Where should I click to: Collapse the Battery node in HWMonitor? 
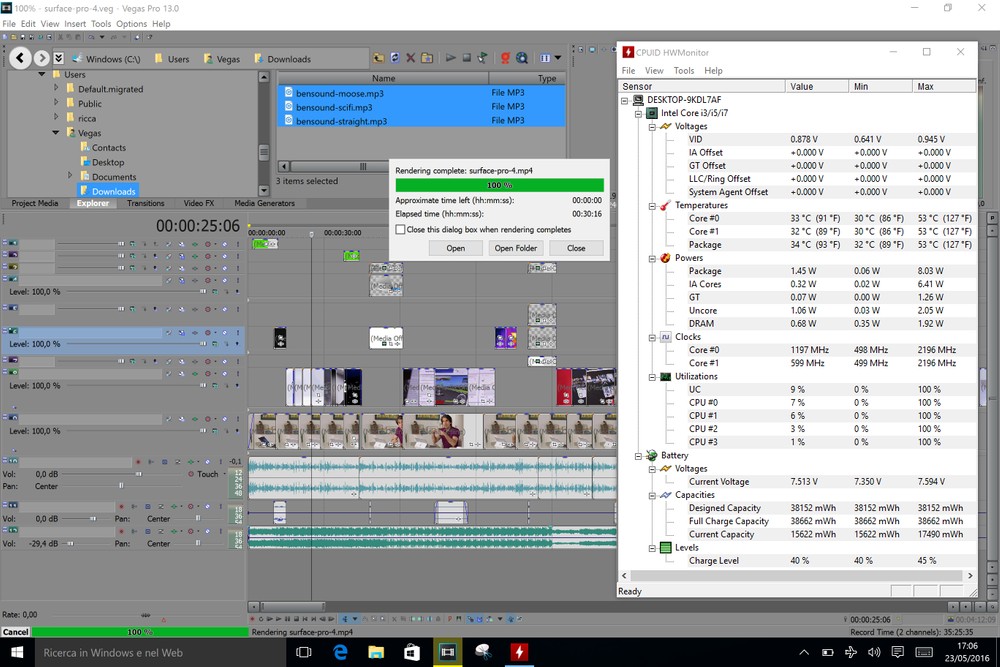point(636,456)
